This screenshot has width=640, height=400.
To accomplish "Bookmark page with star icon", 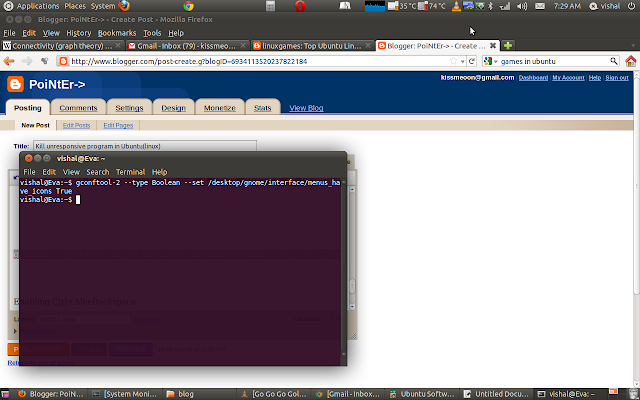I will 453,61.
